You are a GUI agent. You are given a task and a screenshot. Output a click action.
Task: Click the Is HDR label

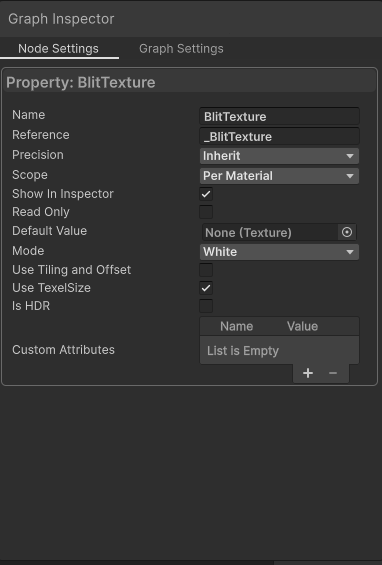point(31,306)
